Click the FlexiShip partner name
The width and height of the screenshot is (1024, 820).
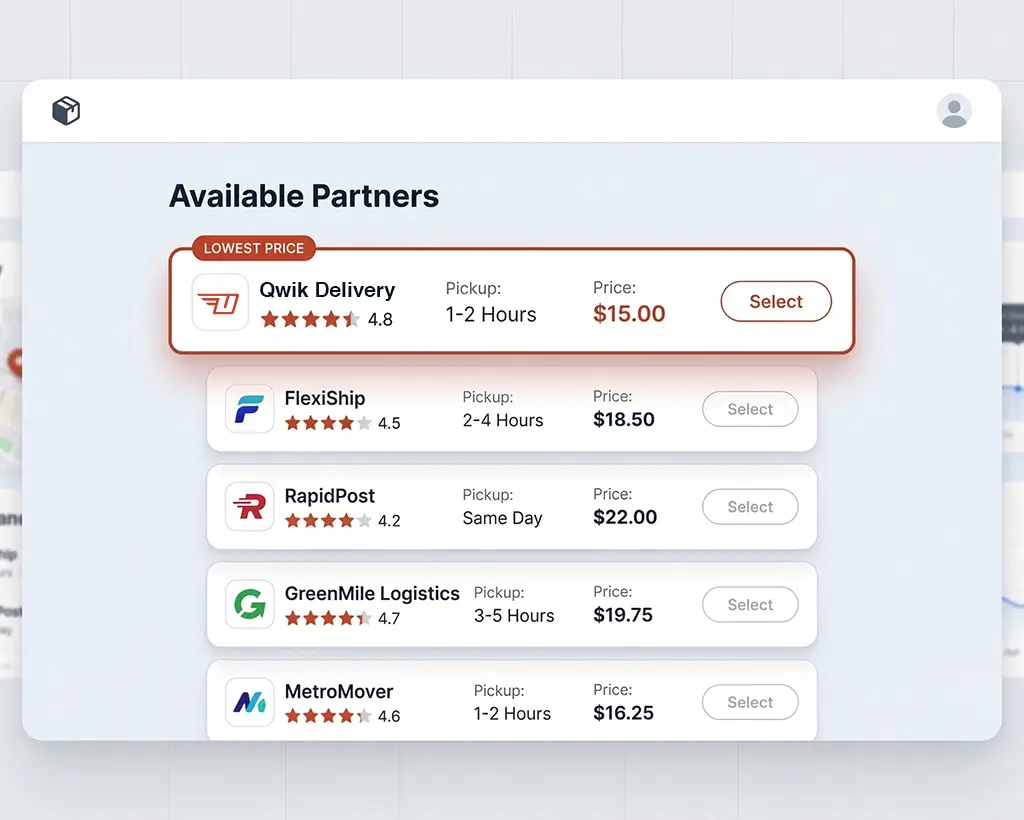click(x=325, y=398)
